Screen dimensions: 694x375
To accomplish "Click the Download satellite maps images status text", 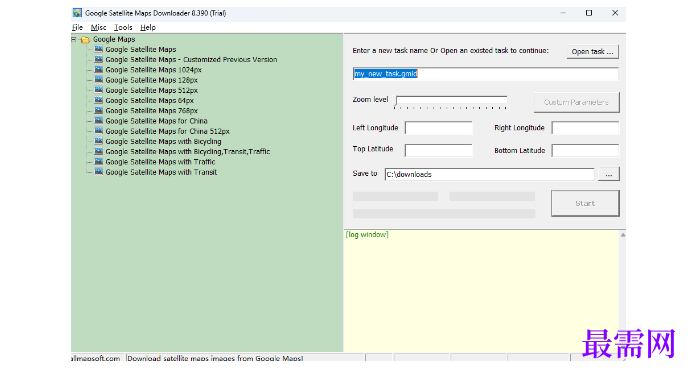I will 215,358.
